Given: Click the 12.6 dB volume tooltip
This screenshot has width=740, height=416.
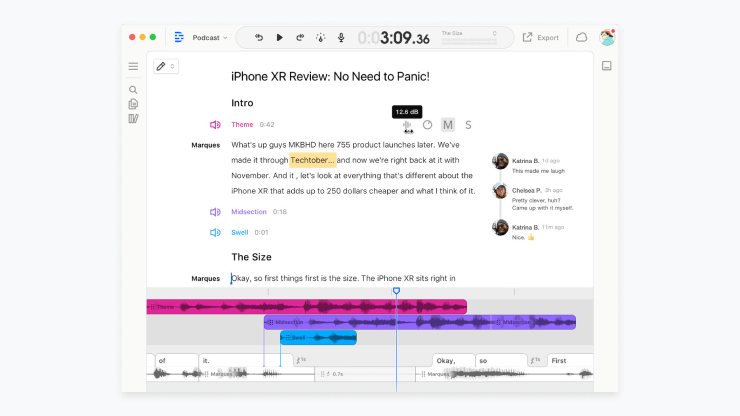Looking at the screenshot, I should point(407,112).
